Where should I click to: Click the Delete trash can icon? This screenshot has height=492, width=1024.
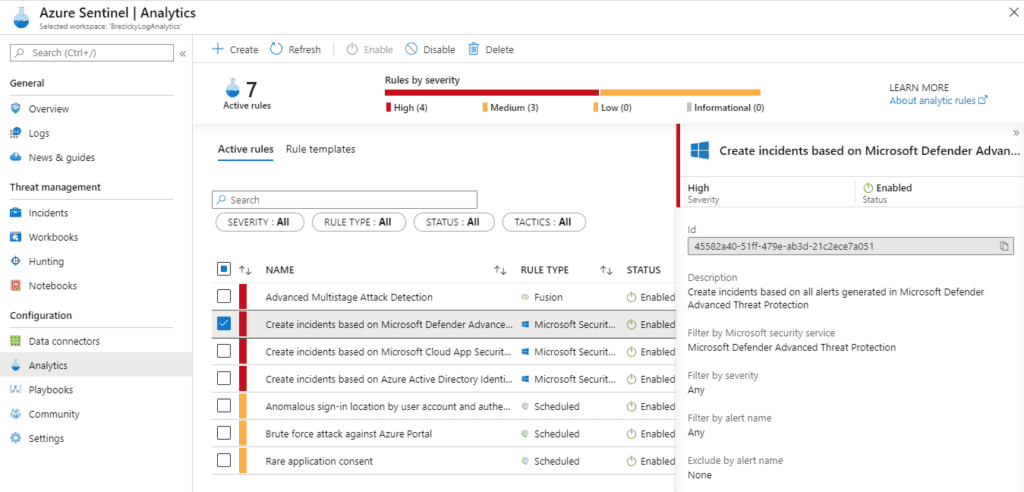coord(473,49)
